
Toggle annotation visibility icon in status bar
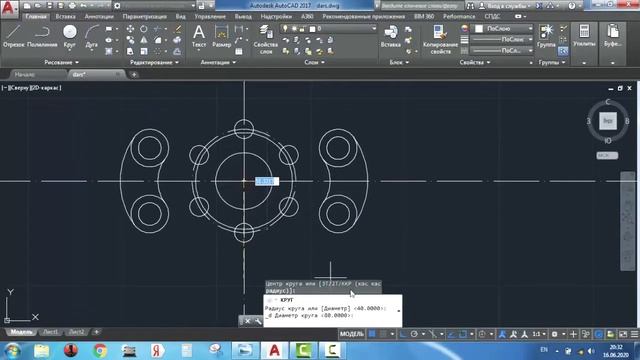(502, 334)
